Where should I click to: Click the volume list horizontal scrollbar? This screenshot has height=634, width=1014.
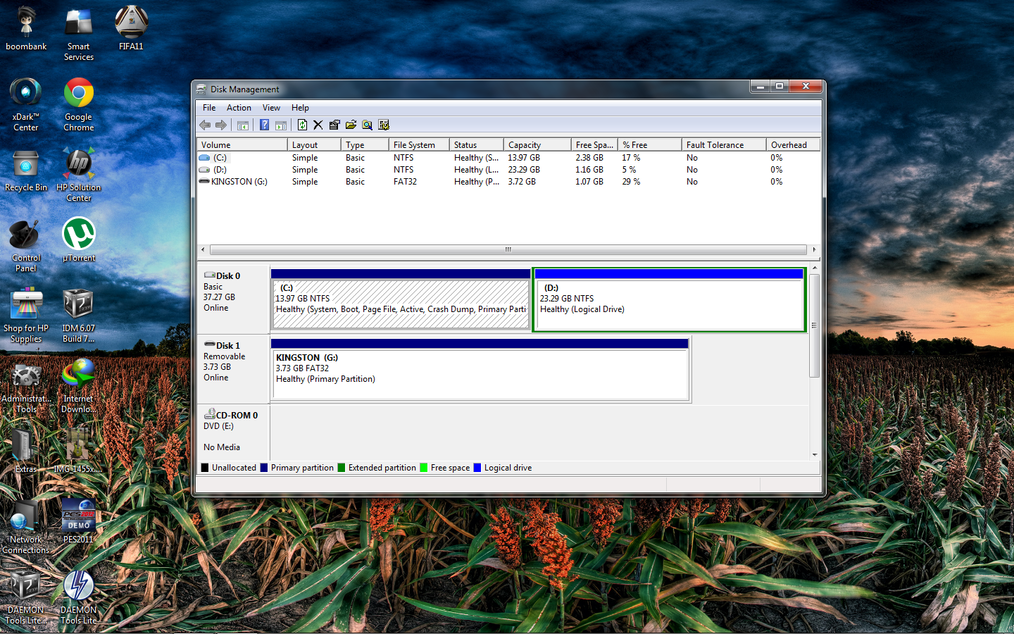(x=508, y=249)
